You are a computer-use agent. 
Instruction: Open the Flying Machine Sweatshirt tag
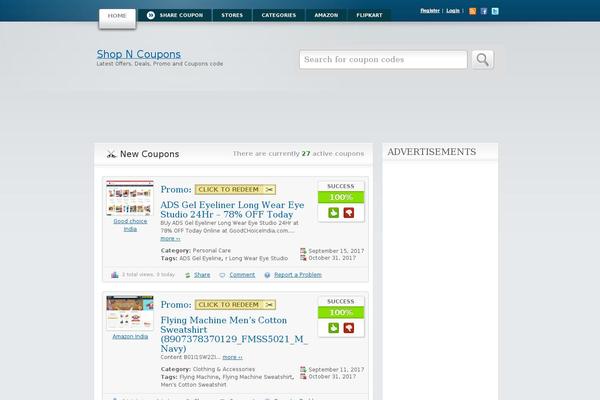tap(258, 377)
